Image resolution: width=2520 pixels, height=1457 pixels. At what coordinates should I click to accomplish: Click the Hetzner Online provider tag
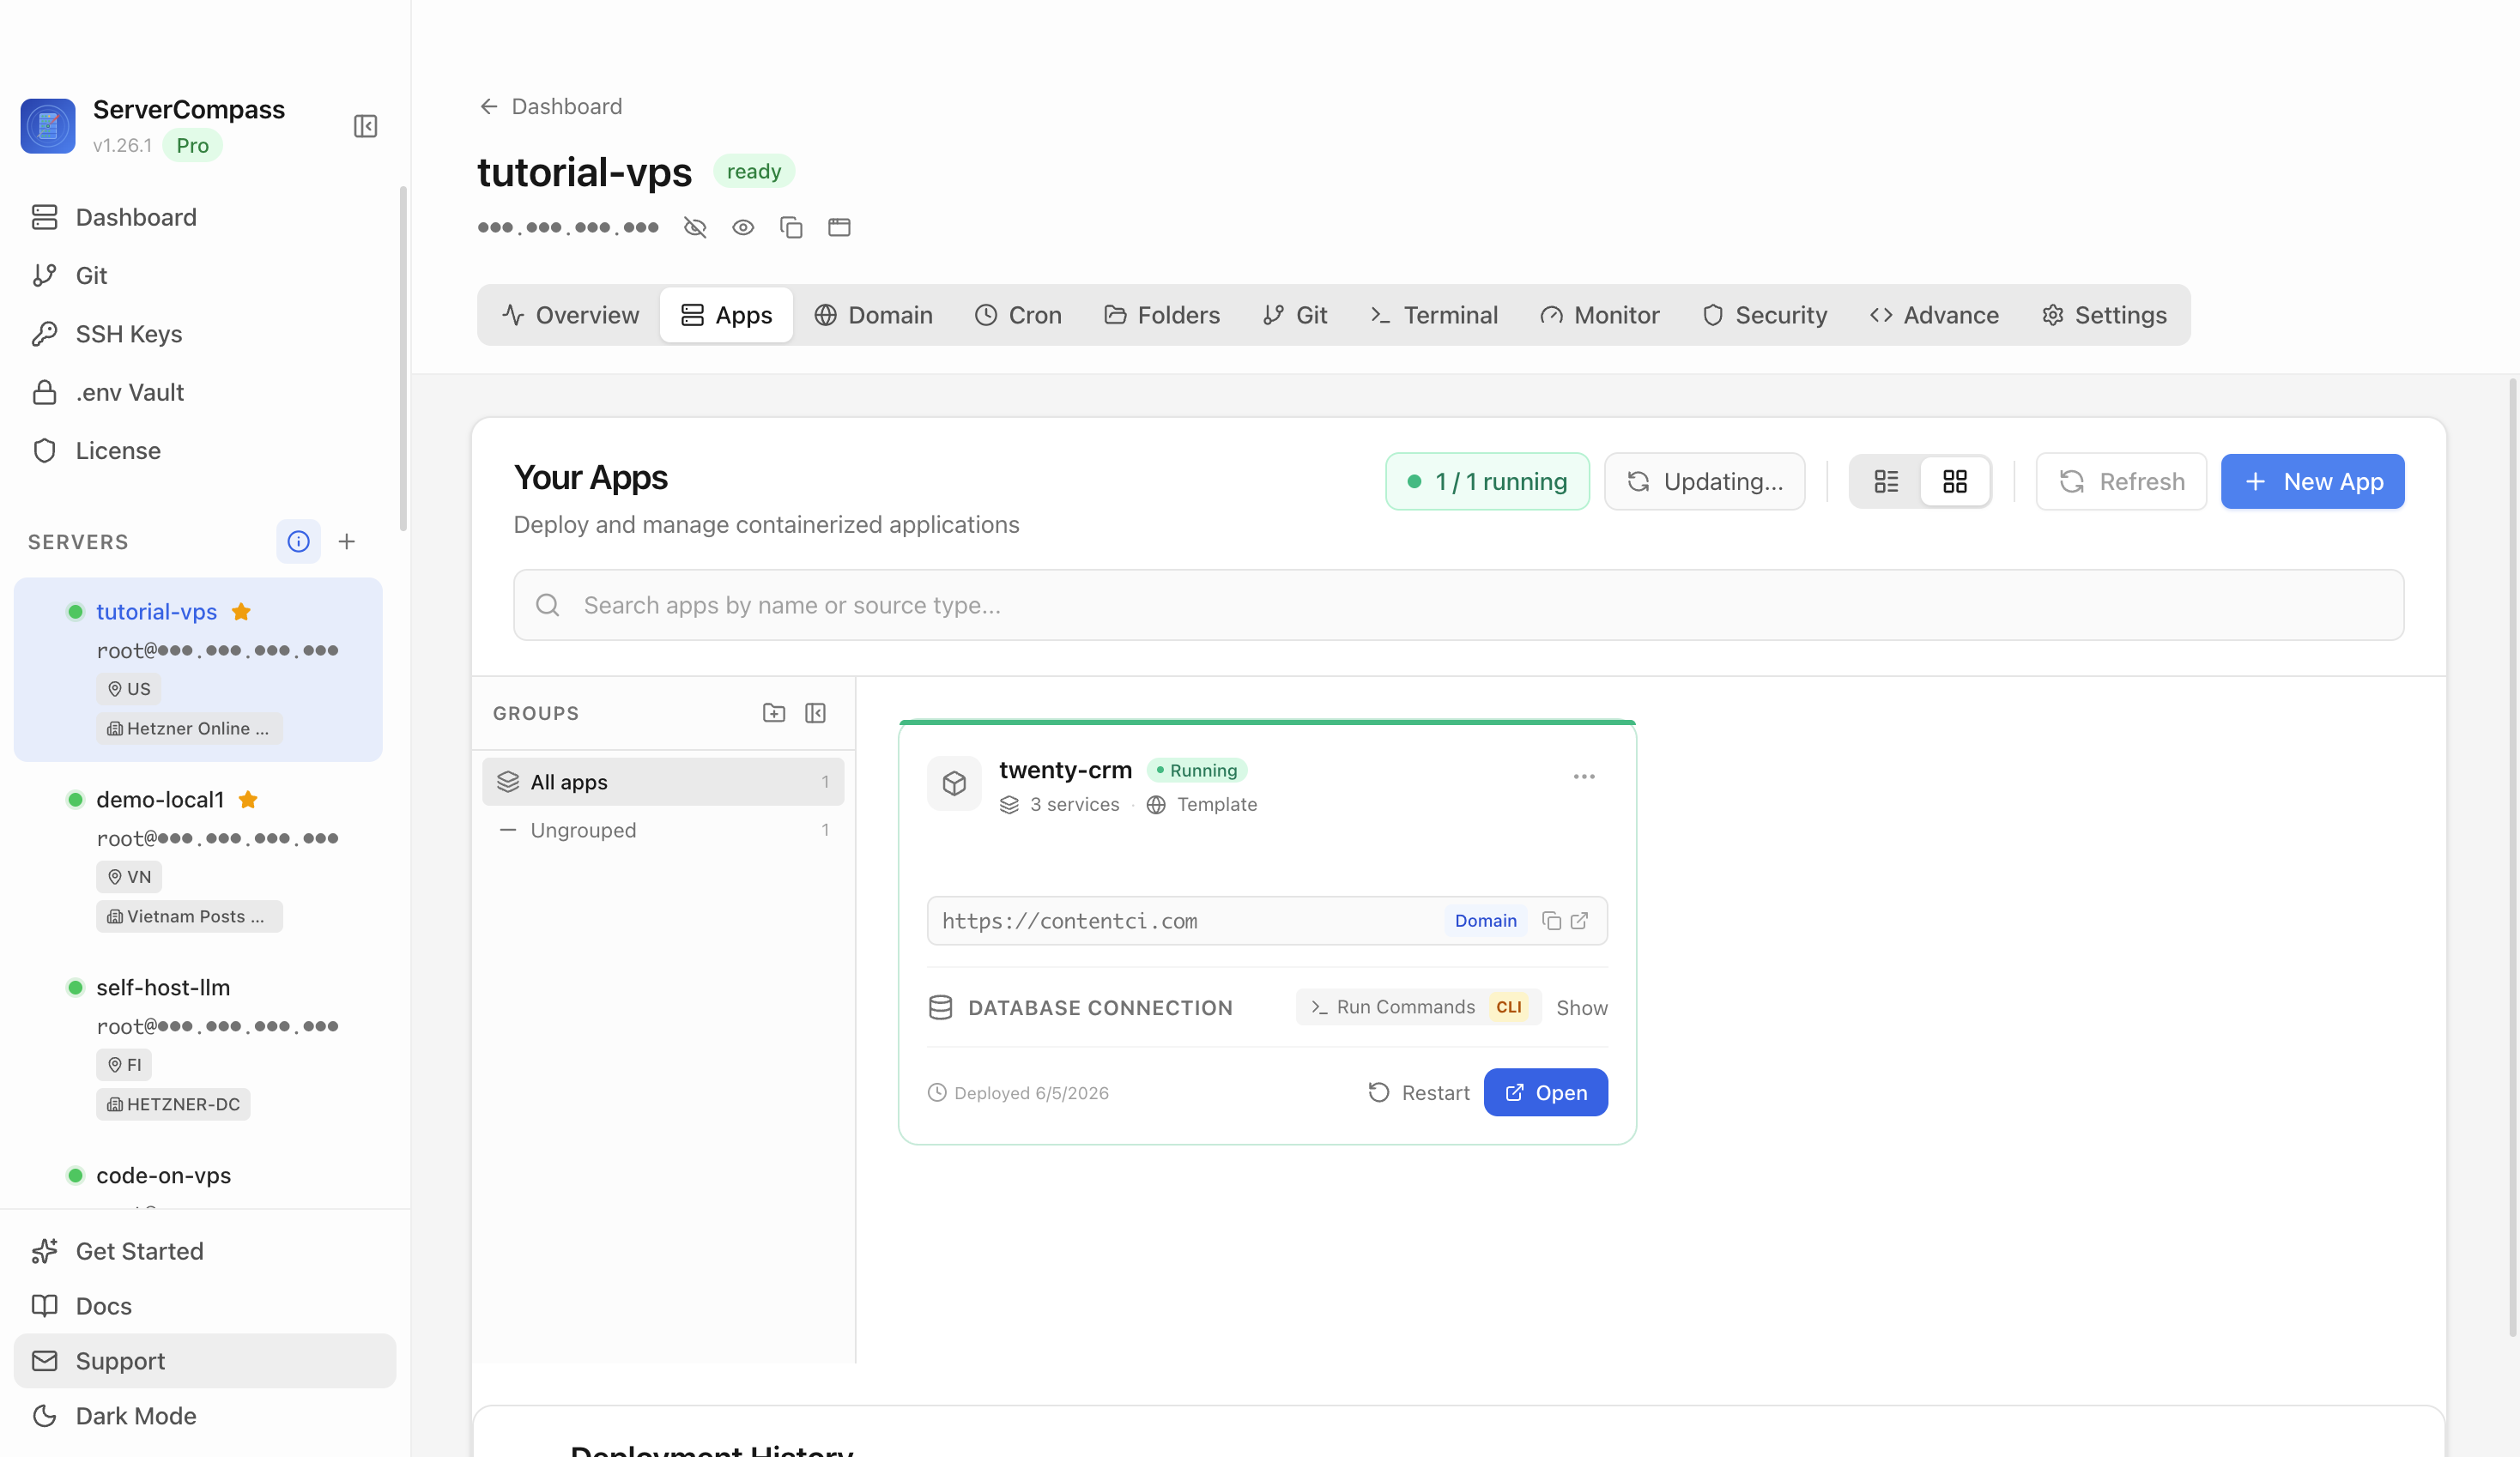click(189, 728)
